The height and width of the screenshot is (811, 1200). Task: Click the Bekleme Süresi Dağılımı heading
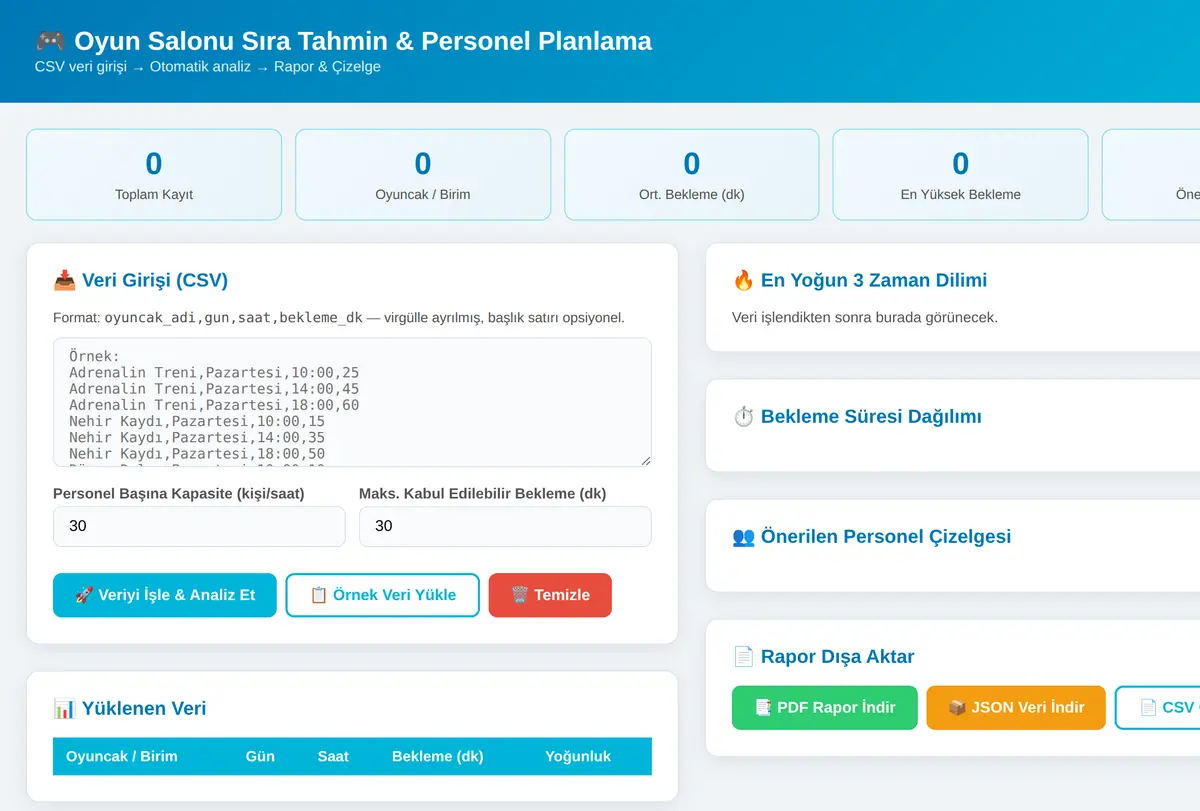871,416
